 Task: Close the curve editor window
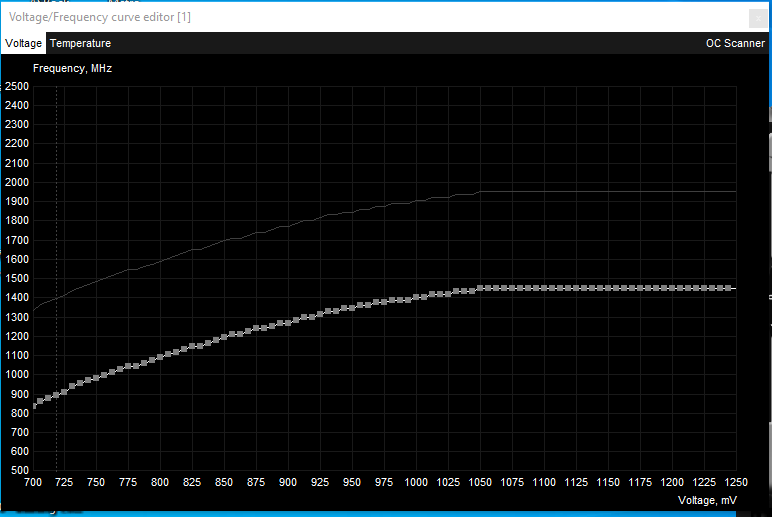758,18
